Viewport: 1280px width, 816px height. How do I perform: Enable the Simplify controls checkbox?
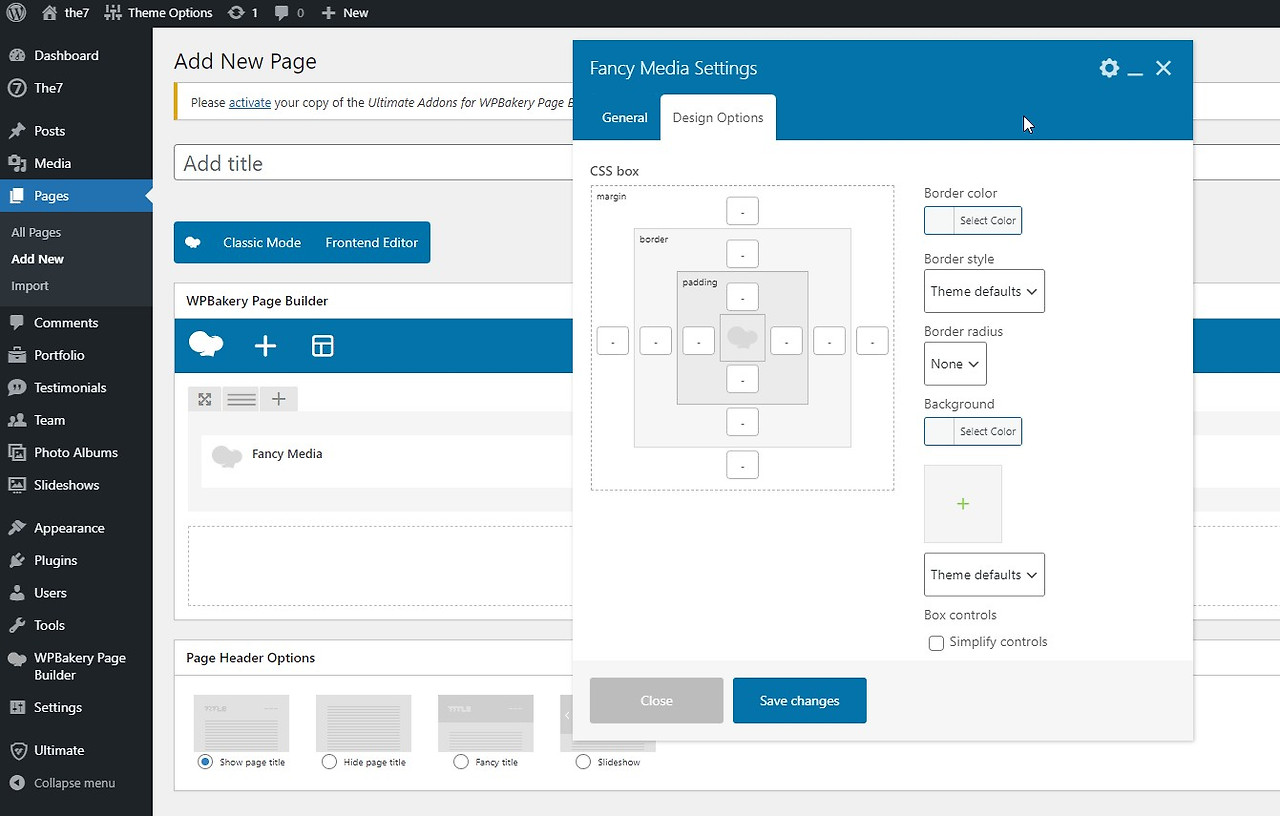tap(936, 643)
